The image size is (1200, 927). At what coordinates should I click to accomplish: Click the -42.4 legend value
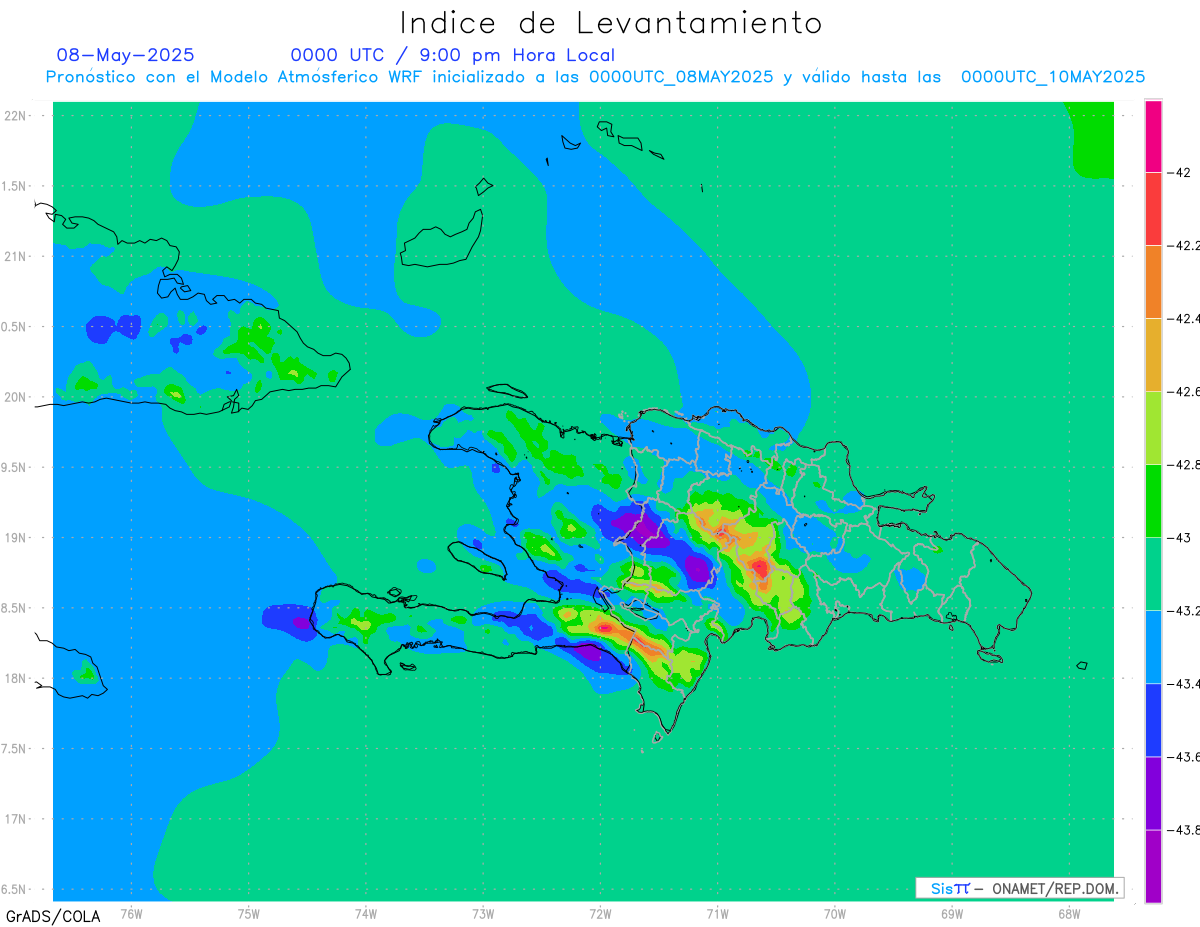tap(1185, 319)
